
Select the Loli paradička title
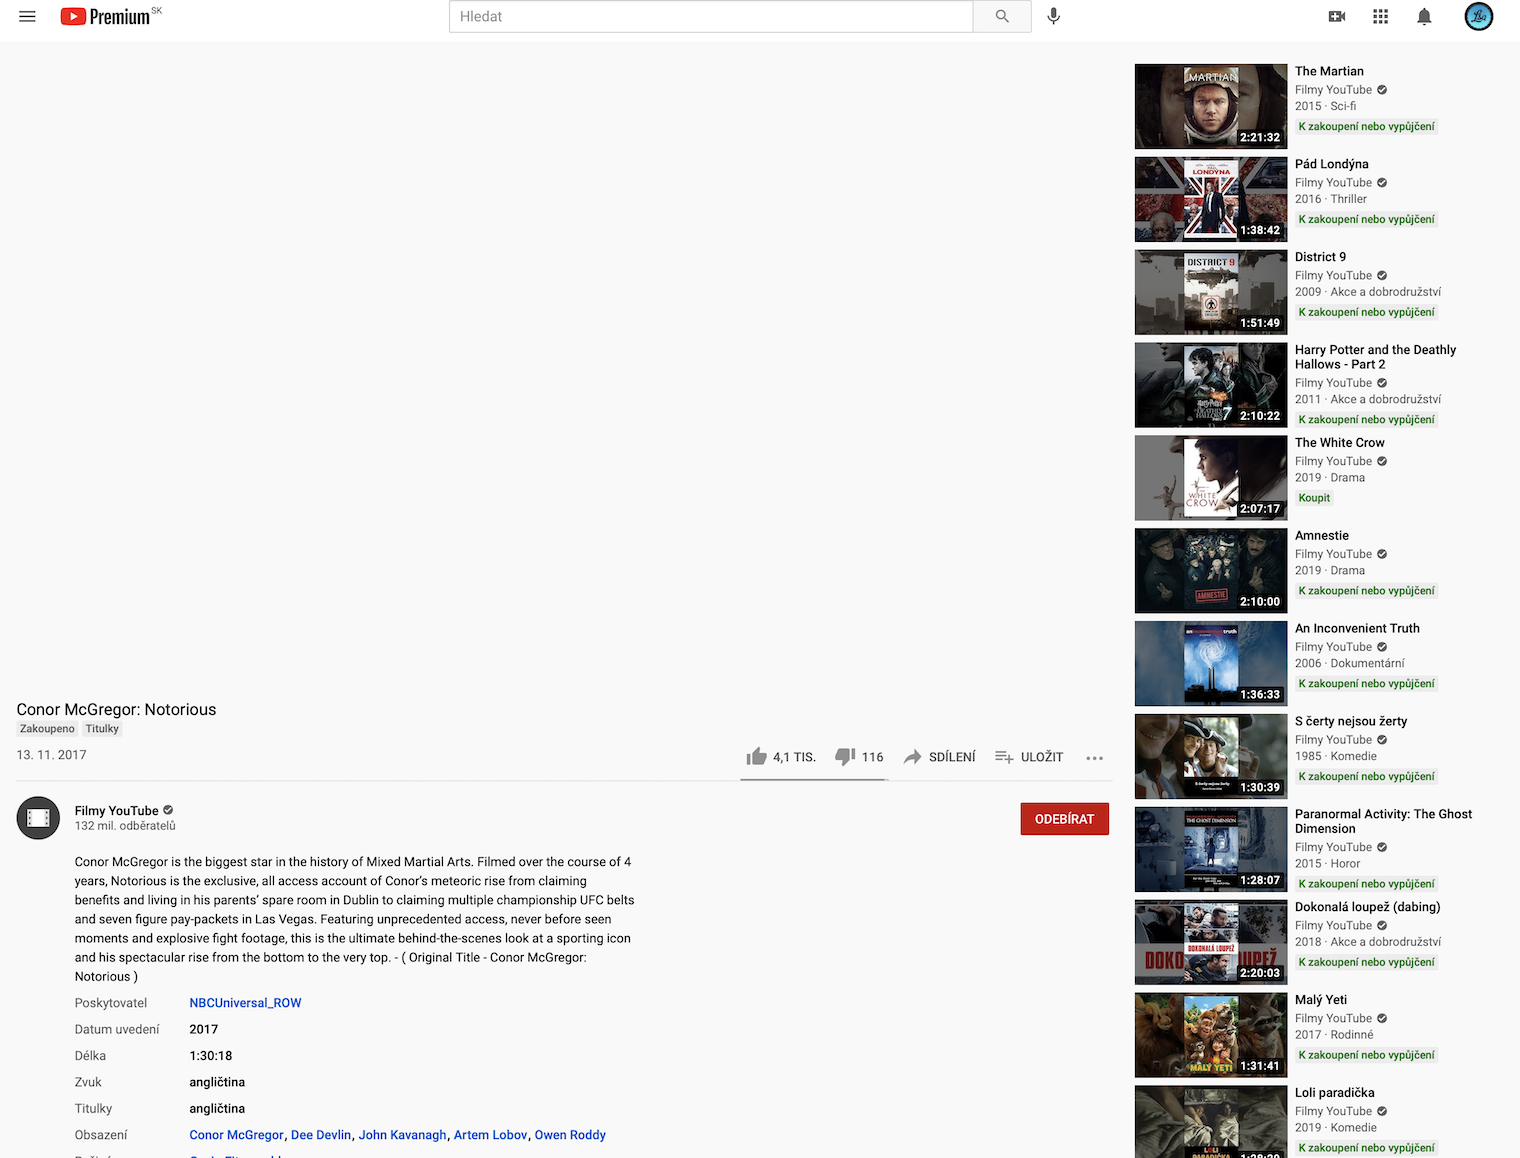pyautogui.click(x=1335, y=1093)
